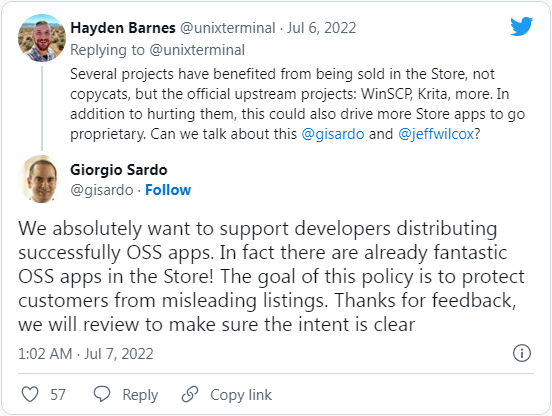Image resolution: width=552 pixels, height=416 pixels.
Task: Like the tweet with heart icon
Action: (30, 394)
